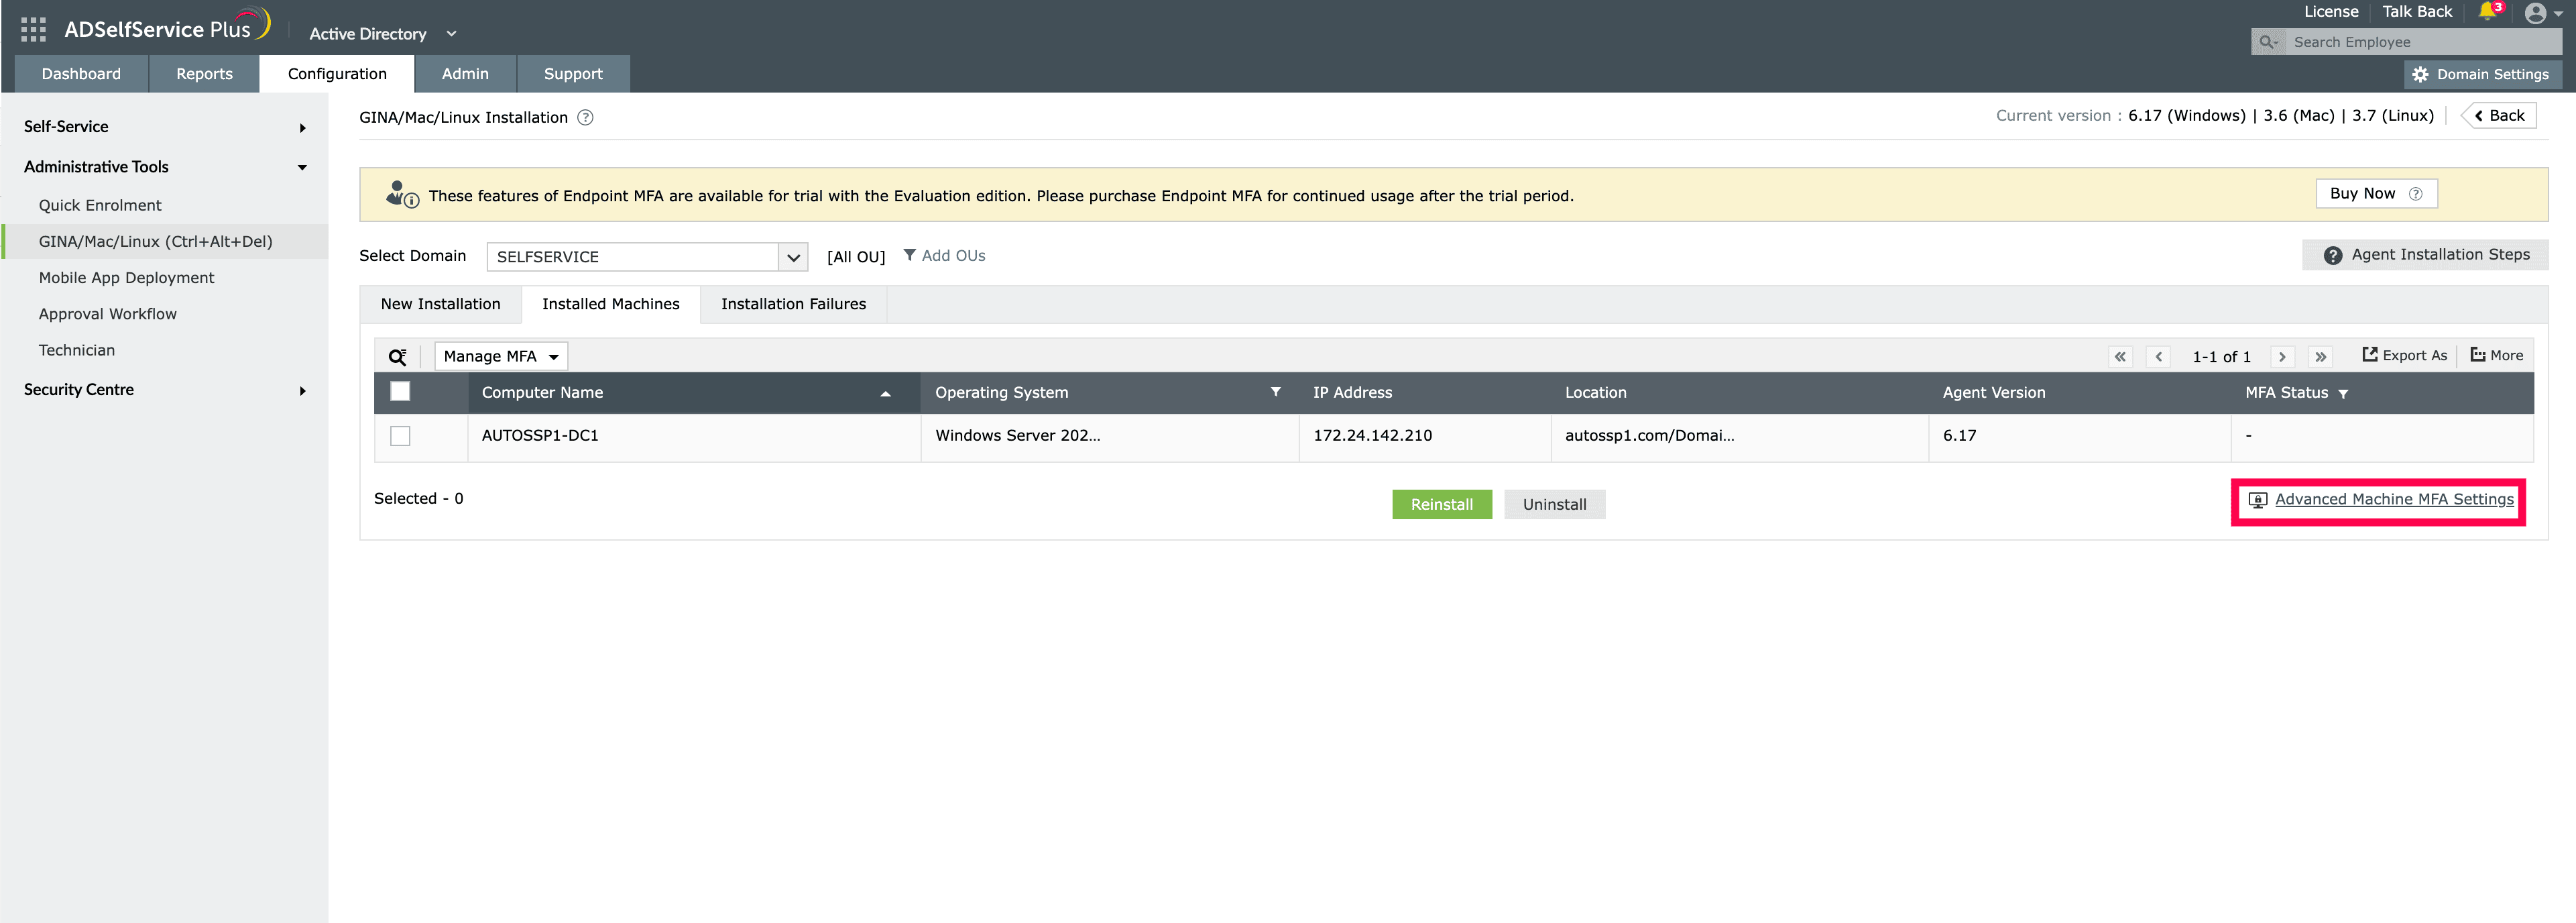Screen dimensions: 2576x923
Task: Click the Search Employee magnifier icon
Action: click(2268, 42)
